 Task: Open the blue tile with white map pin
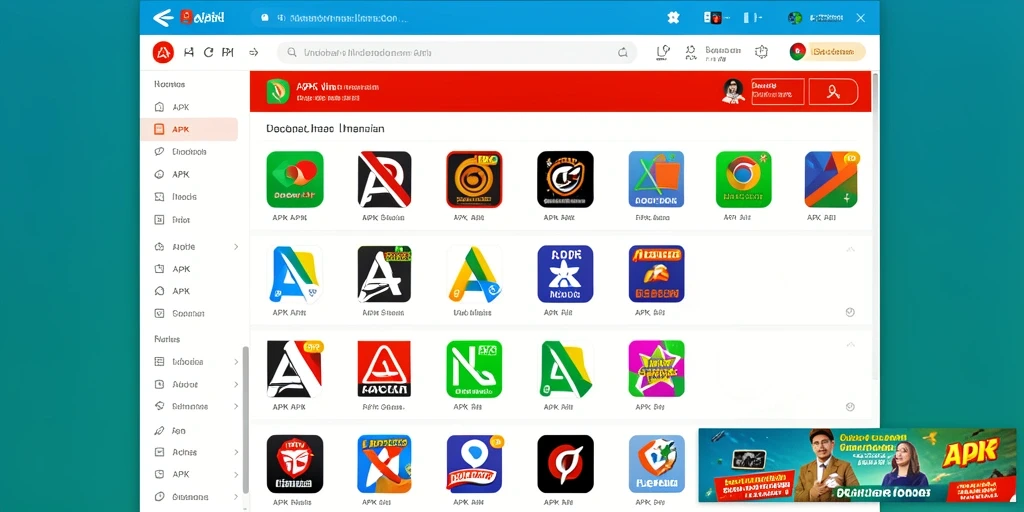pos(474,464)
